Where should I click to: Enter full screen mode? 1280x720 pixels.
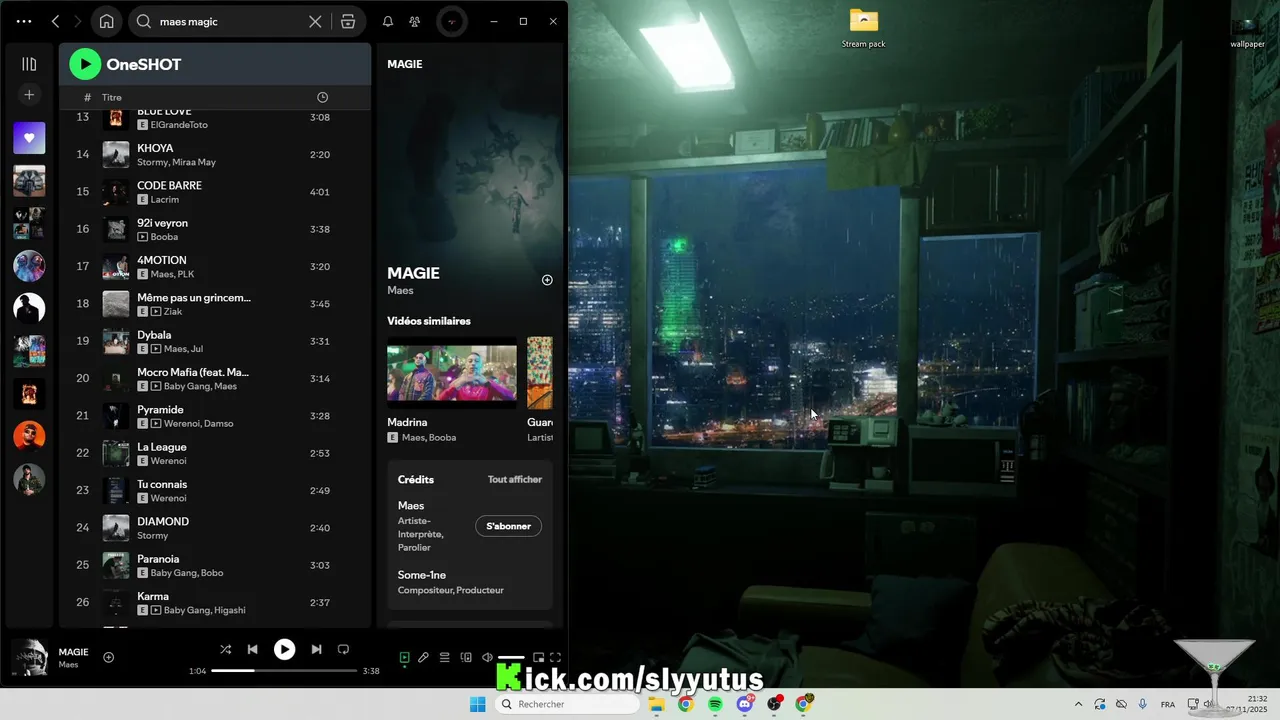pos(556,657)
